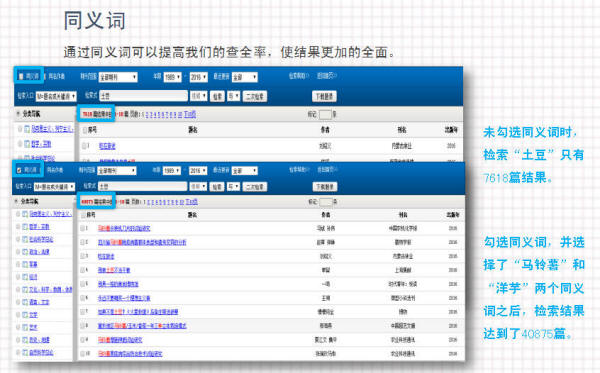Click document icon beside 社会科学总论 in lower tree
600x373 pixels.
25,239
